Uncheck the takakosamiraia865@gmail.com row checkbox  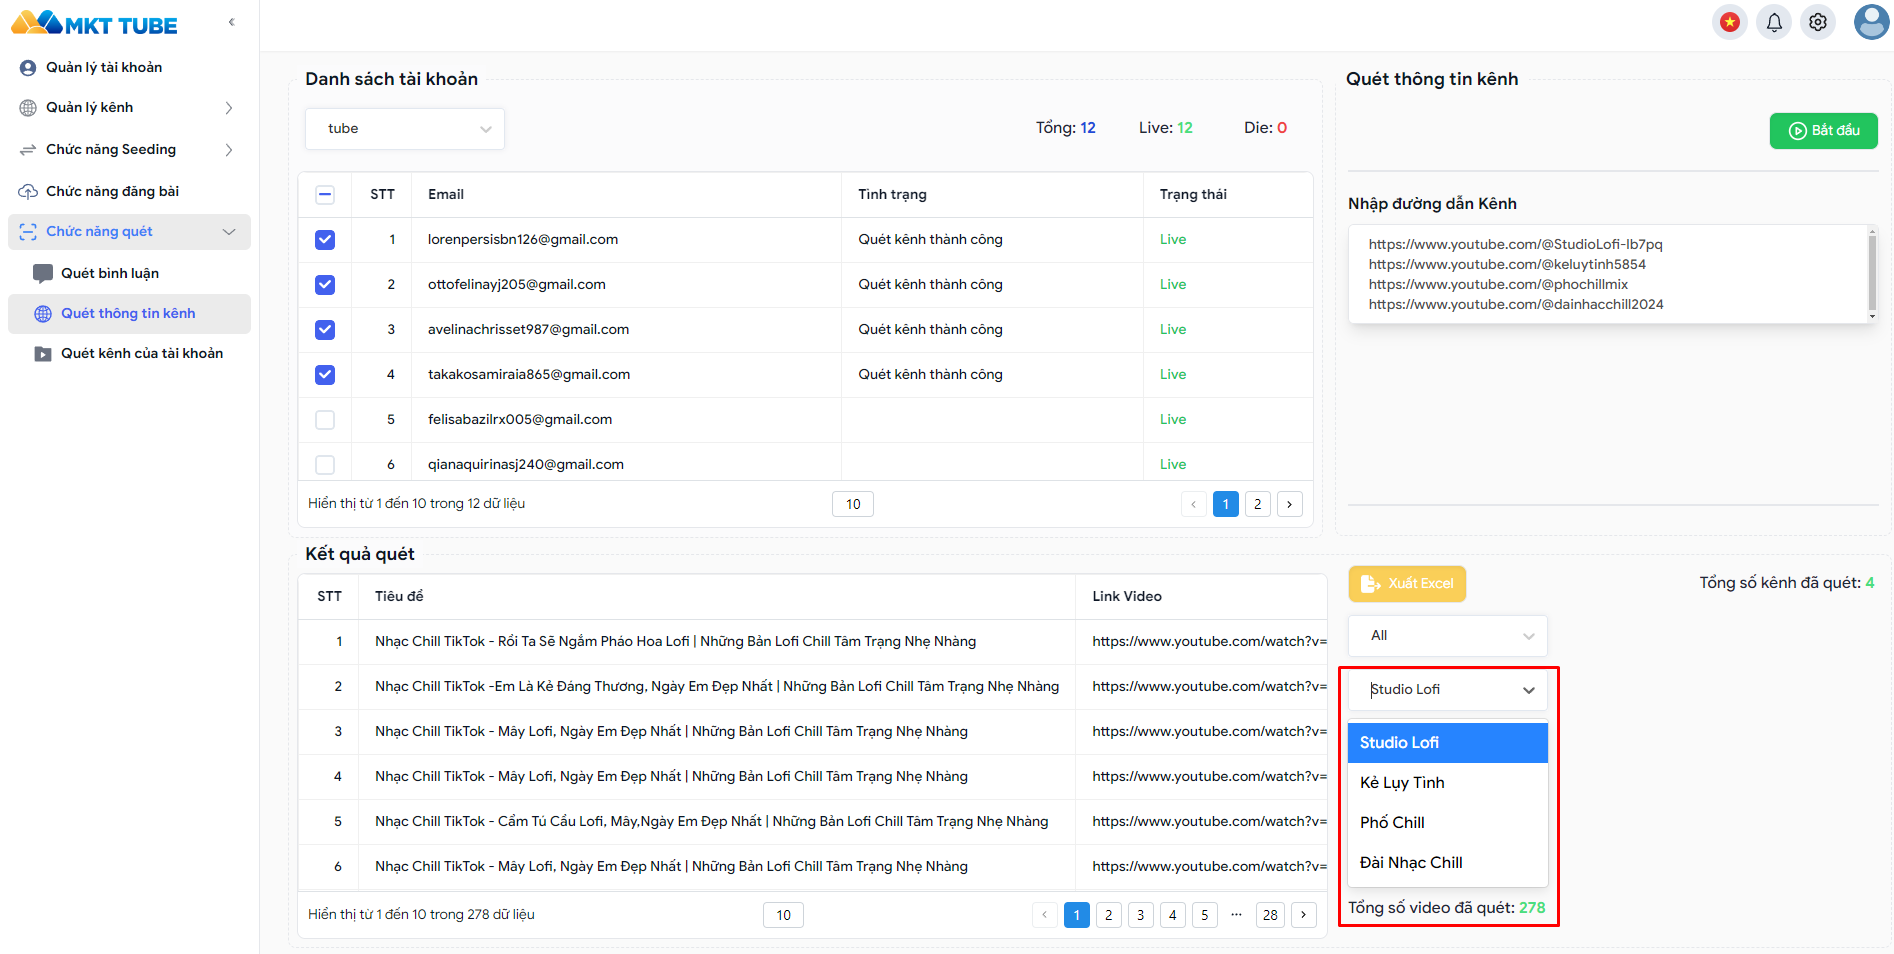325,375
